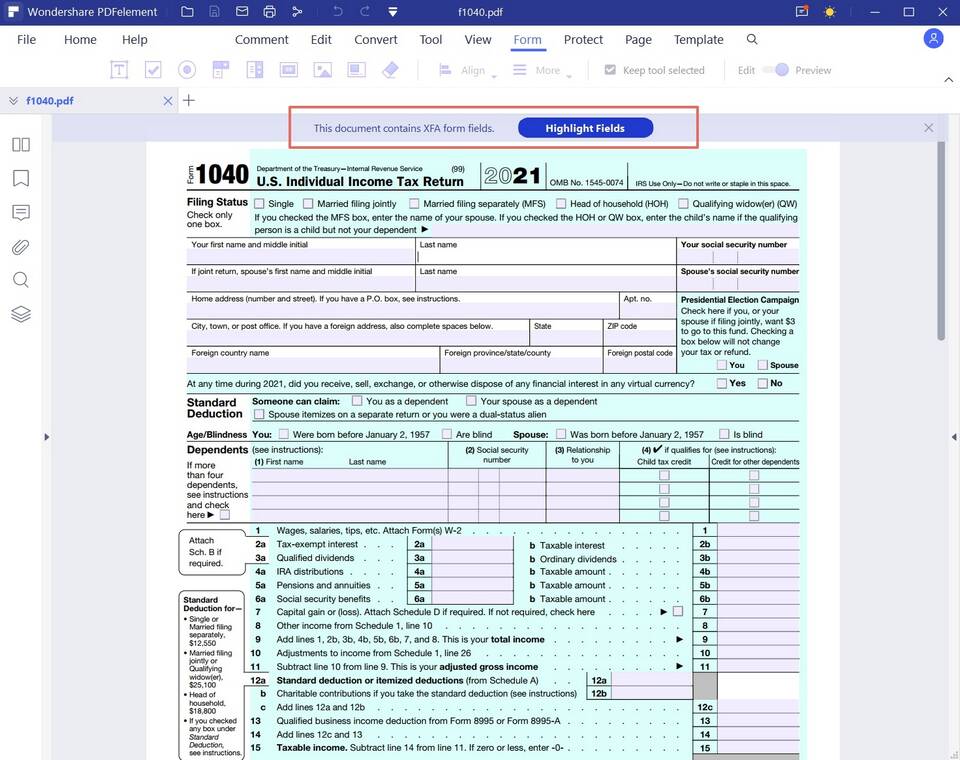The height and width of the screenshot is (760, 960).
Task: Click the Open file folder icon
Action: pyautogui.click(x=187, y=12)
